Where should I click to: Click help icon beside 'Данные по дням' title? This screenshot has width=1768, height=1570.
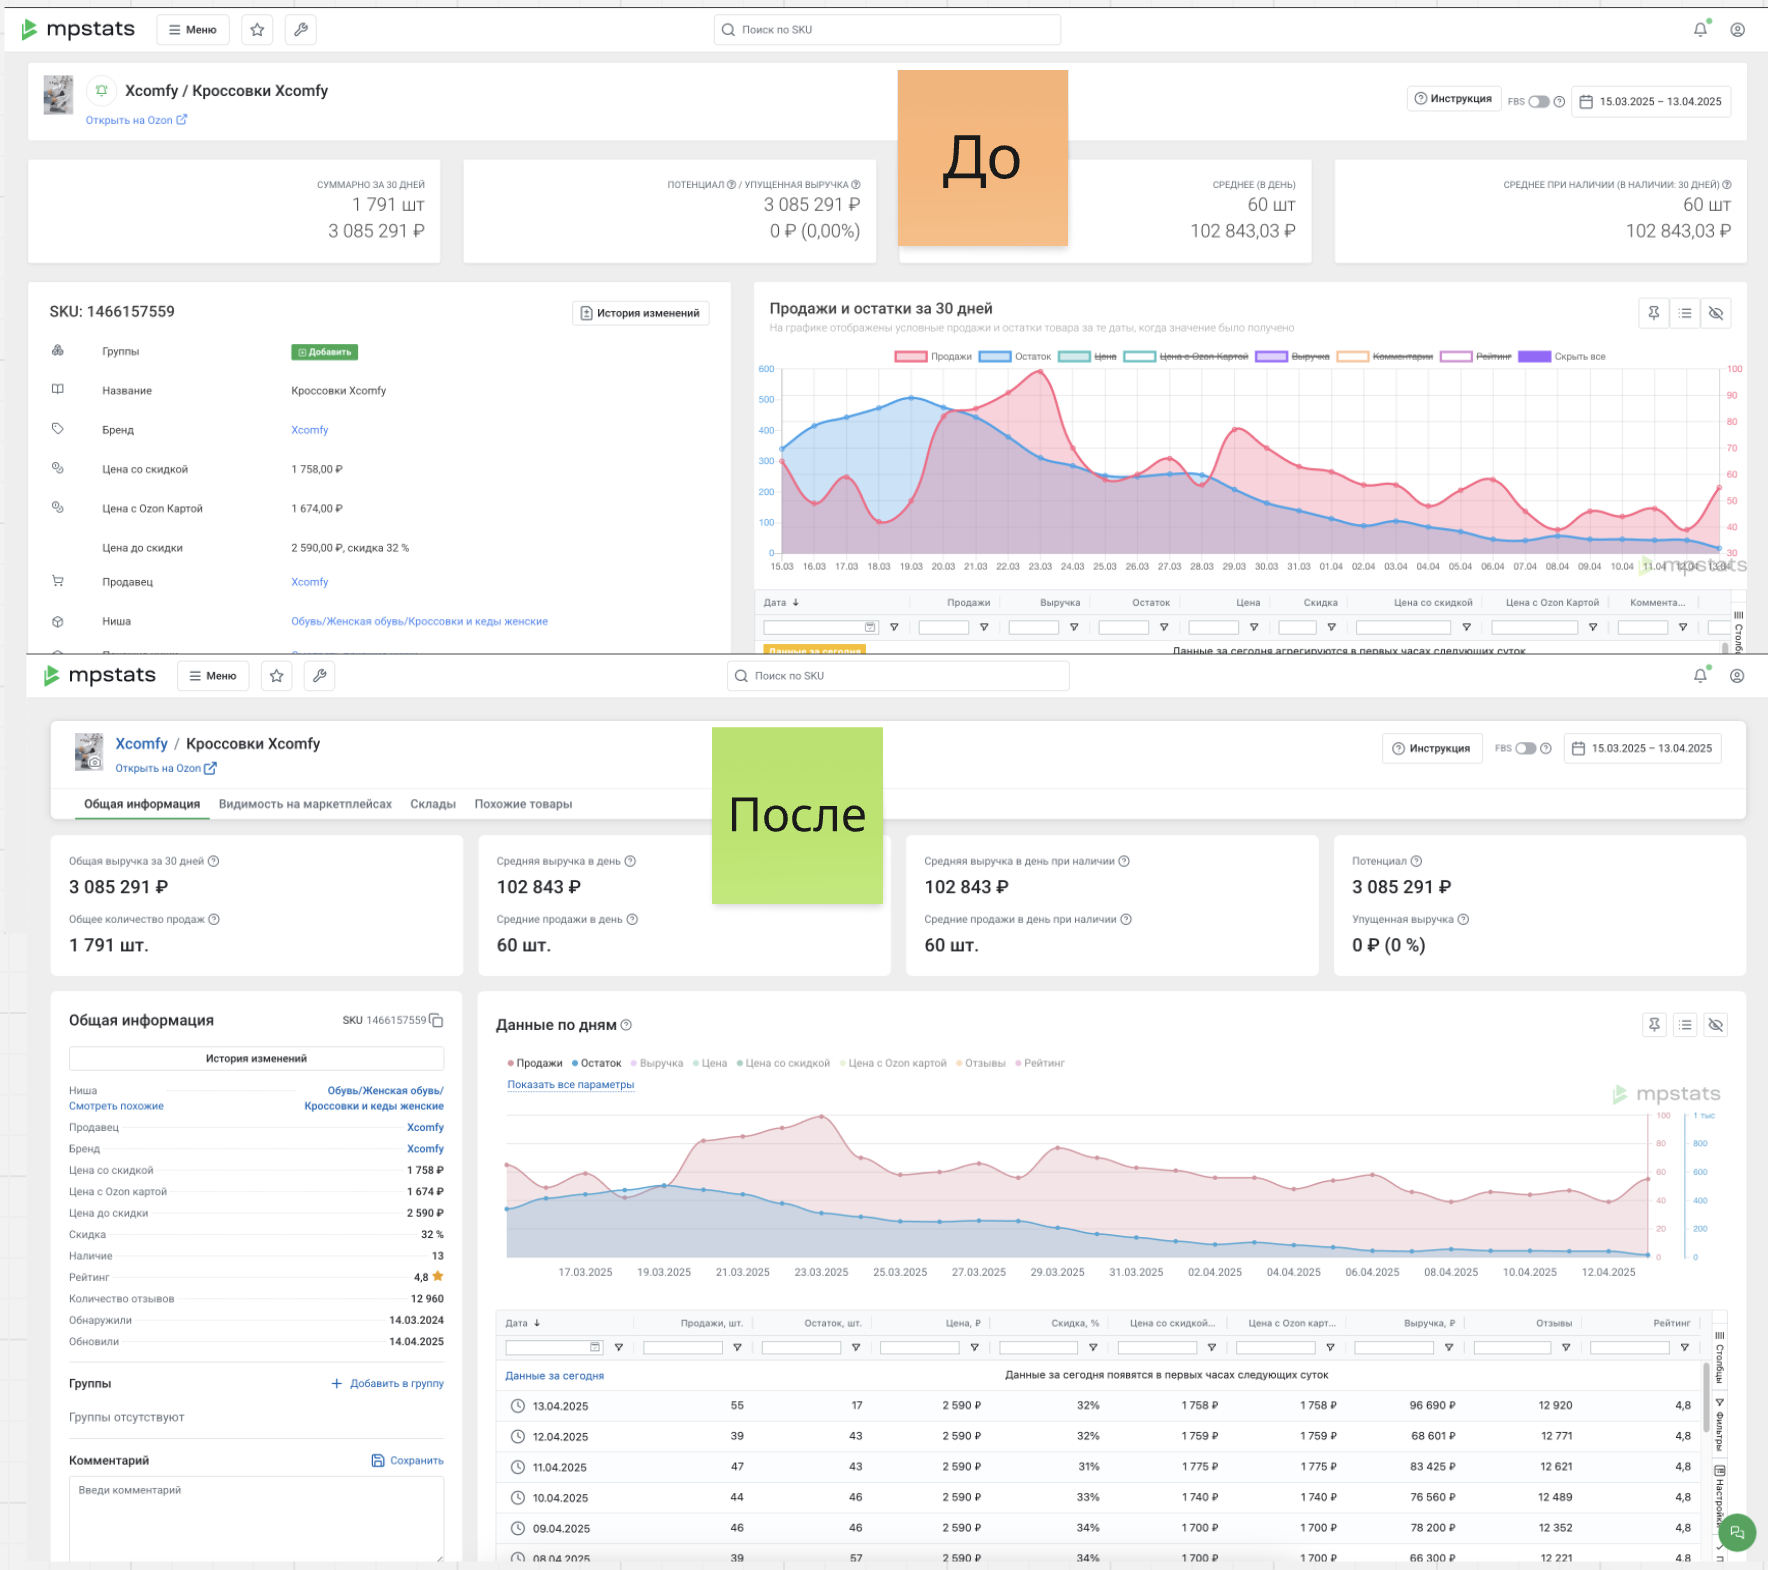(x=626, y=1025)
